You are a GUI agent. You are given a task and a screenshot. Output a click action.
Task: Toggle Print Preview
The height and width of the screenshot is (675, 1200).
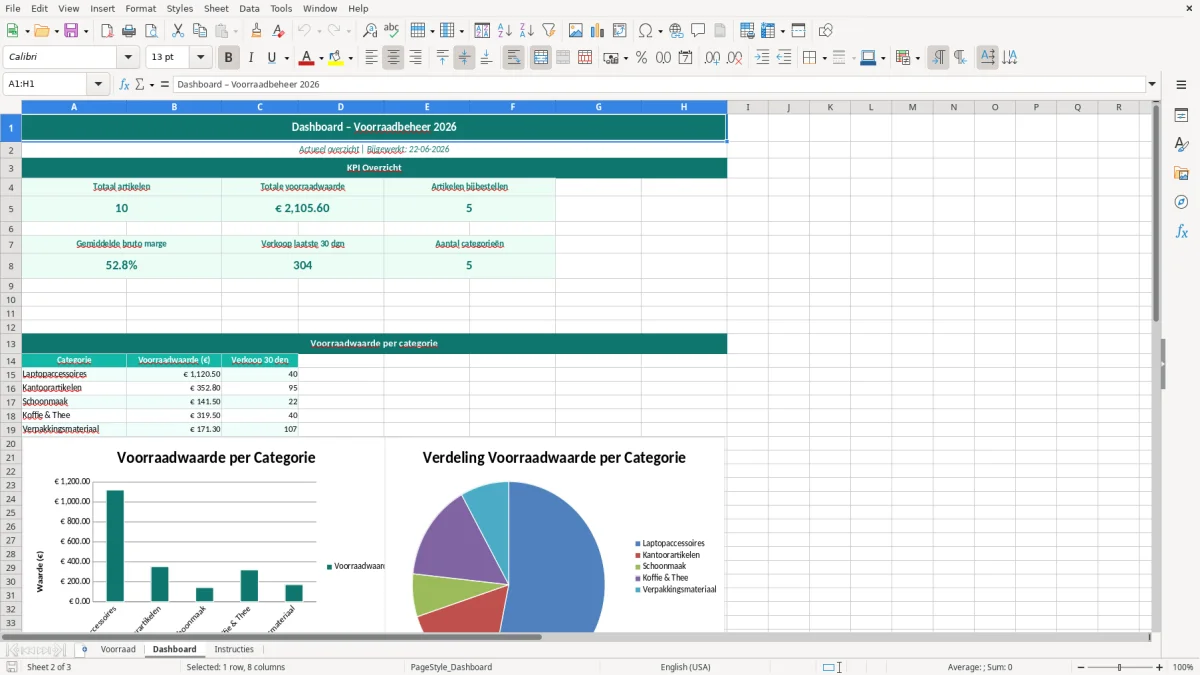tap(151, 30)
